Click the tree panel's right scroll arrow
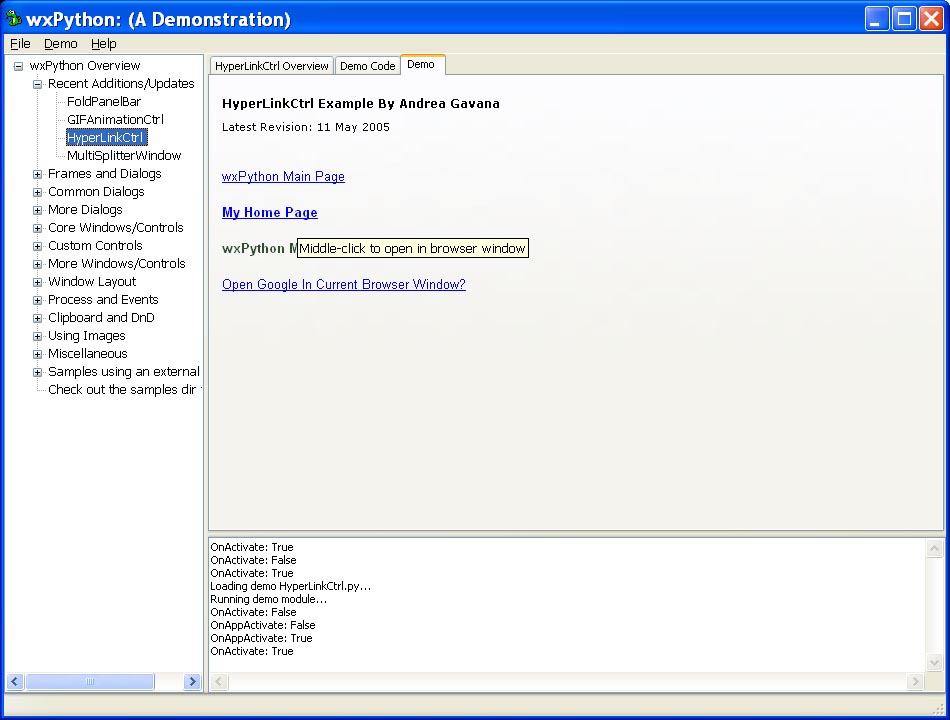Image resolution: width=950 pixels, height=720 pixels. click(192, 682)
